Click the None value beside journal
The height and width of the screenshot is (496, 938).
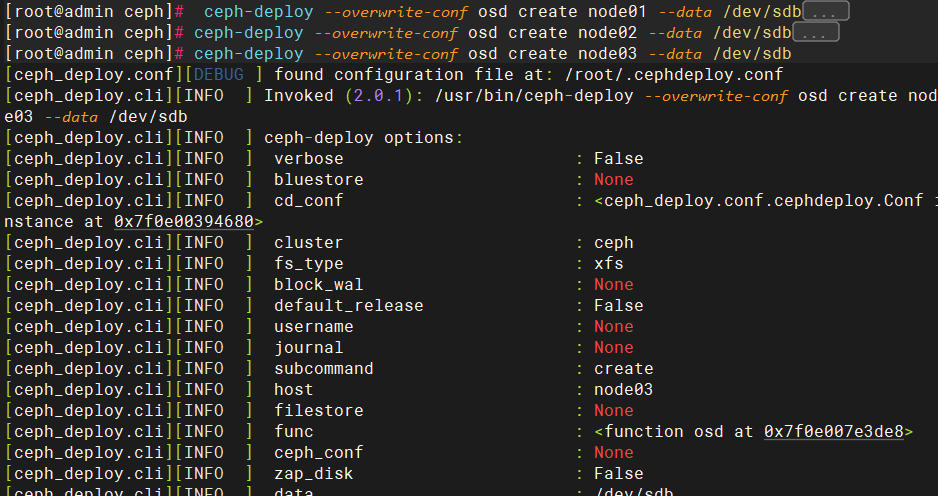[614, 347]
